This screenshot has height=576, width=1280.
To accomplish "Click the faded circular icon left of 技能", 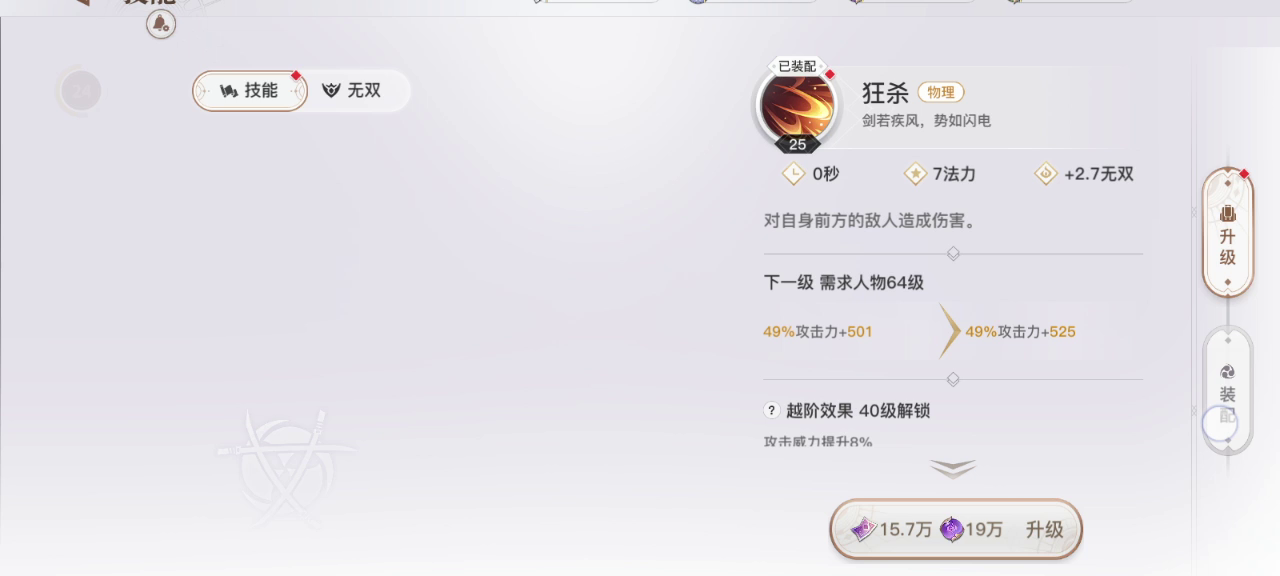I will coord(81,91).
